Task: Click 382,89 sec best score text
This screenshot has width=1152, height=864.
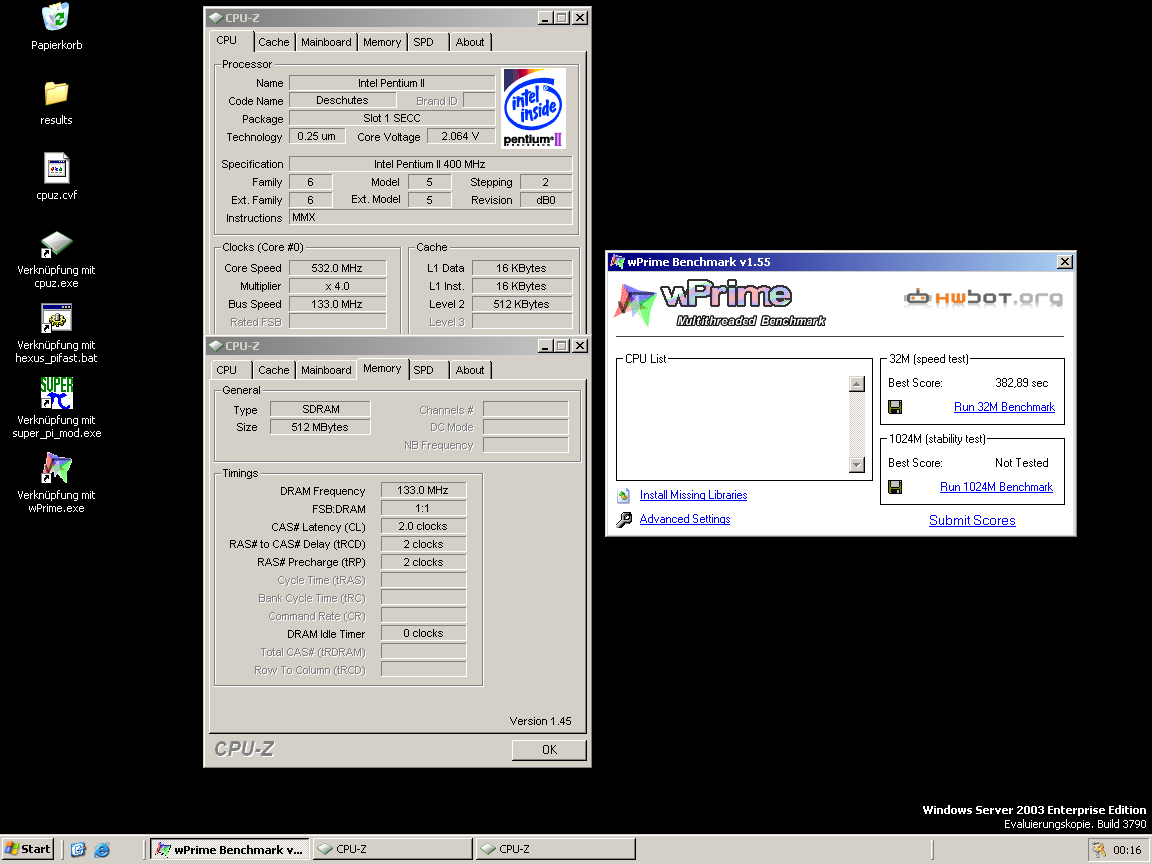Action: pos(1021,383)
